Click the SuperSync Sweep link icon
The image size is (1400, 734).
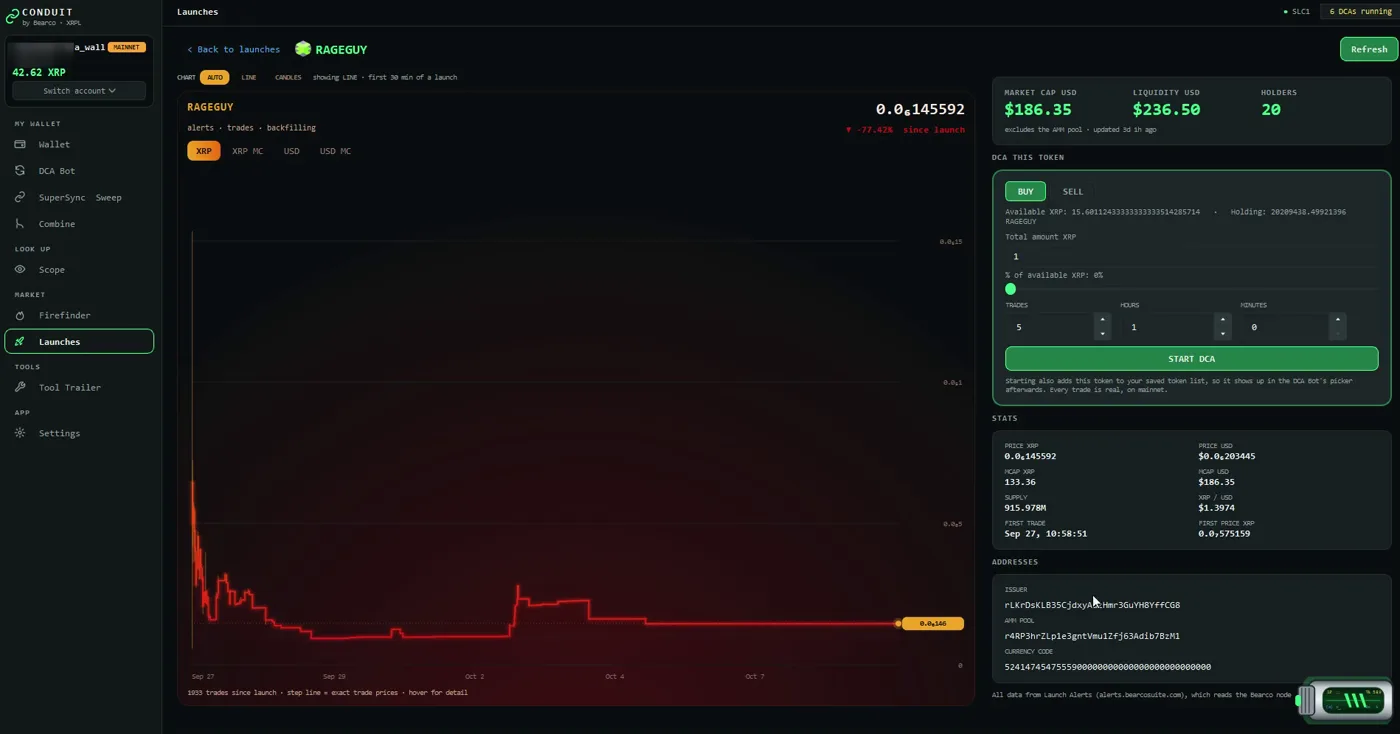coord(20,197)
